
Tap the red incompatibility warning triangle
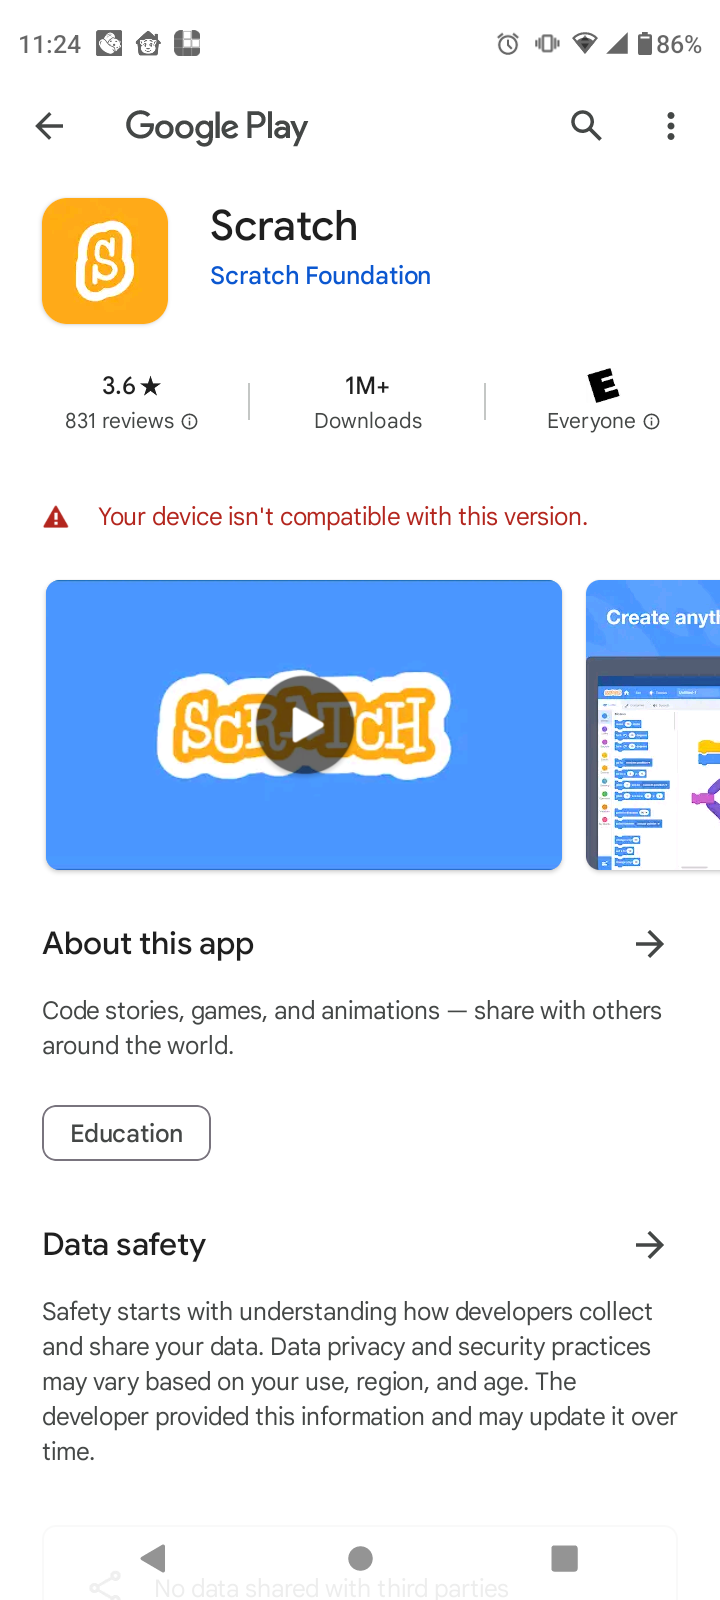pos(56,517)
